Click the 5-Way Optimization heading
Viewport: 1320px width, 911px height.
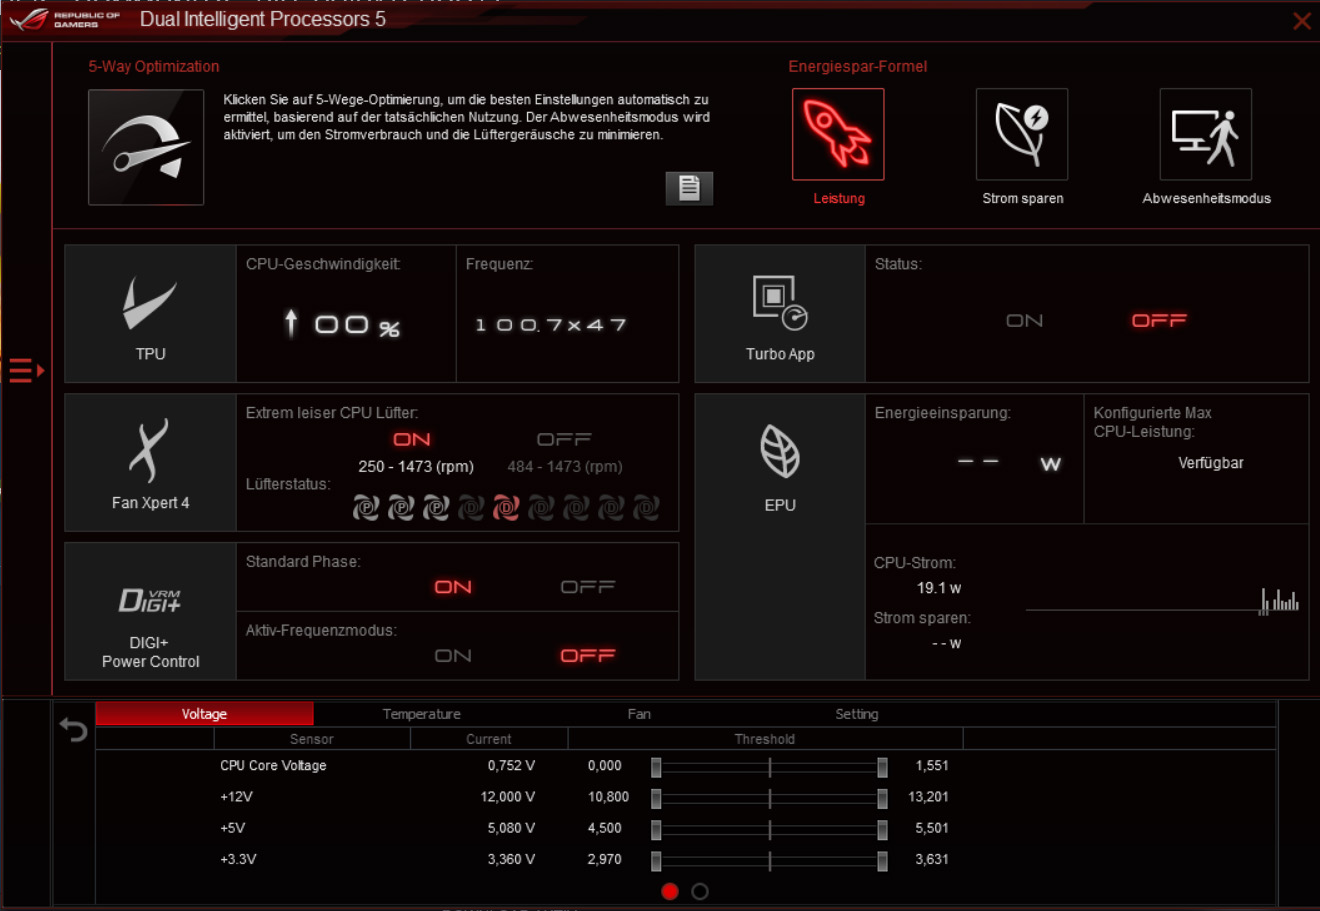coord(153,66)
